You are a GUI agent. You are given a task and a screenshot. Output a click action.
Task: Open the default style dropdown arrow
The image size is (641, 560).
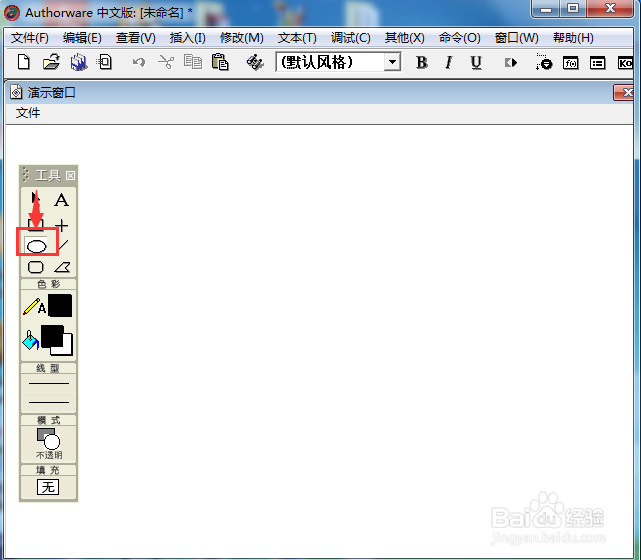[x=392, y=63]
